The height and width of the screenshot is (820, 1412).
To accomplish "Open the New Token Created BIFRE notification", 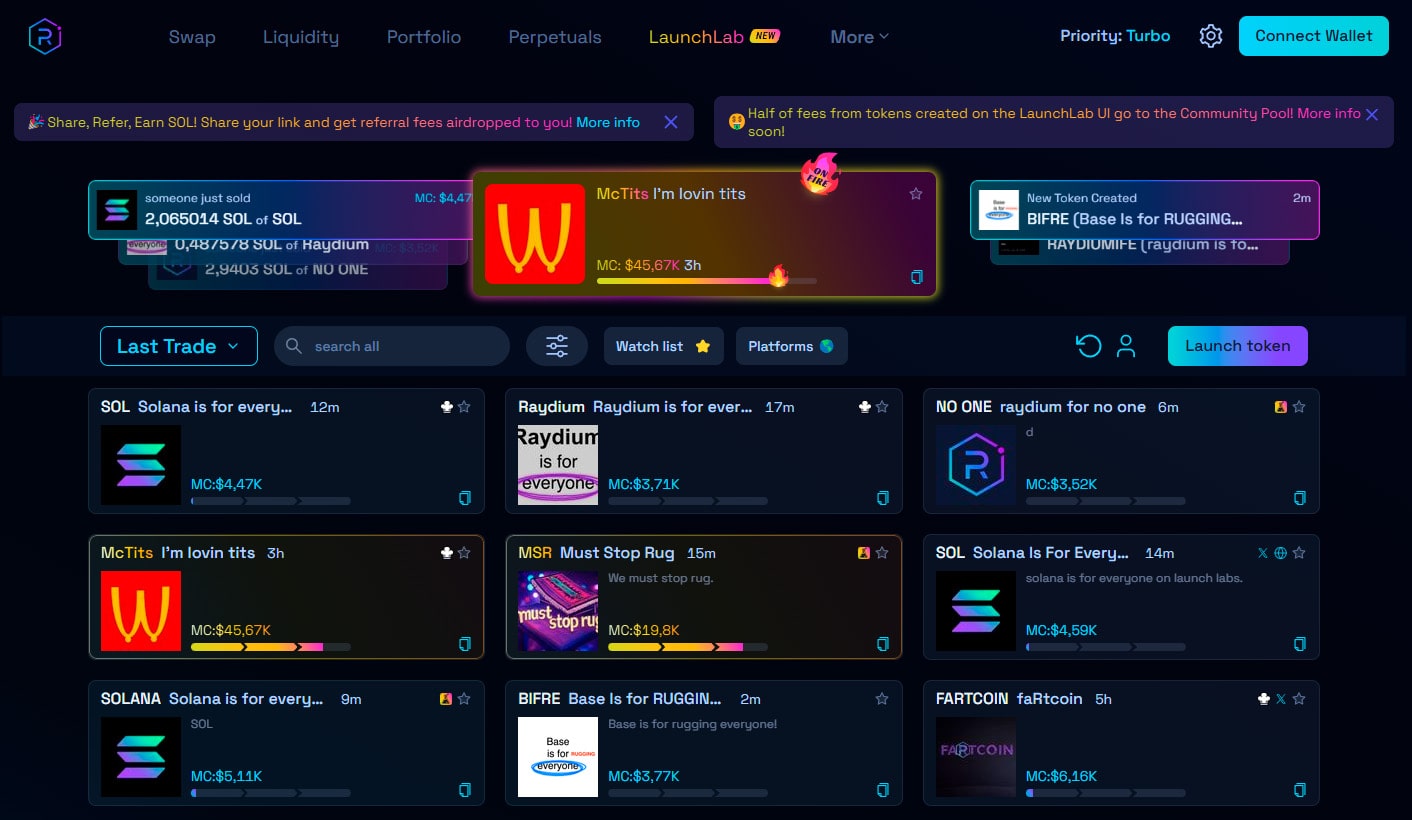I will [1145, 210].
